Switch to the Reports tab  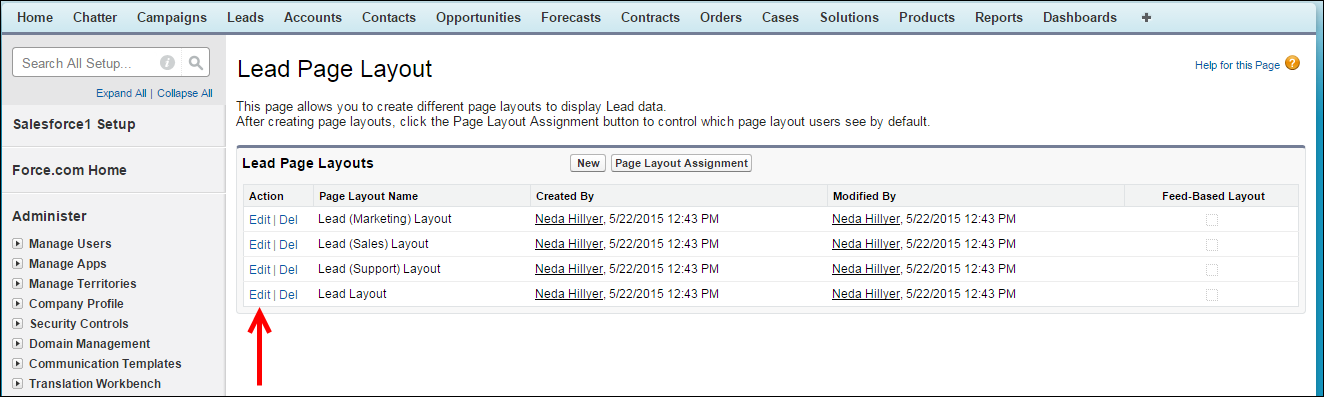(999, 17)
